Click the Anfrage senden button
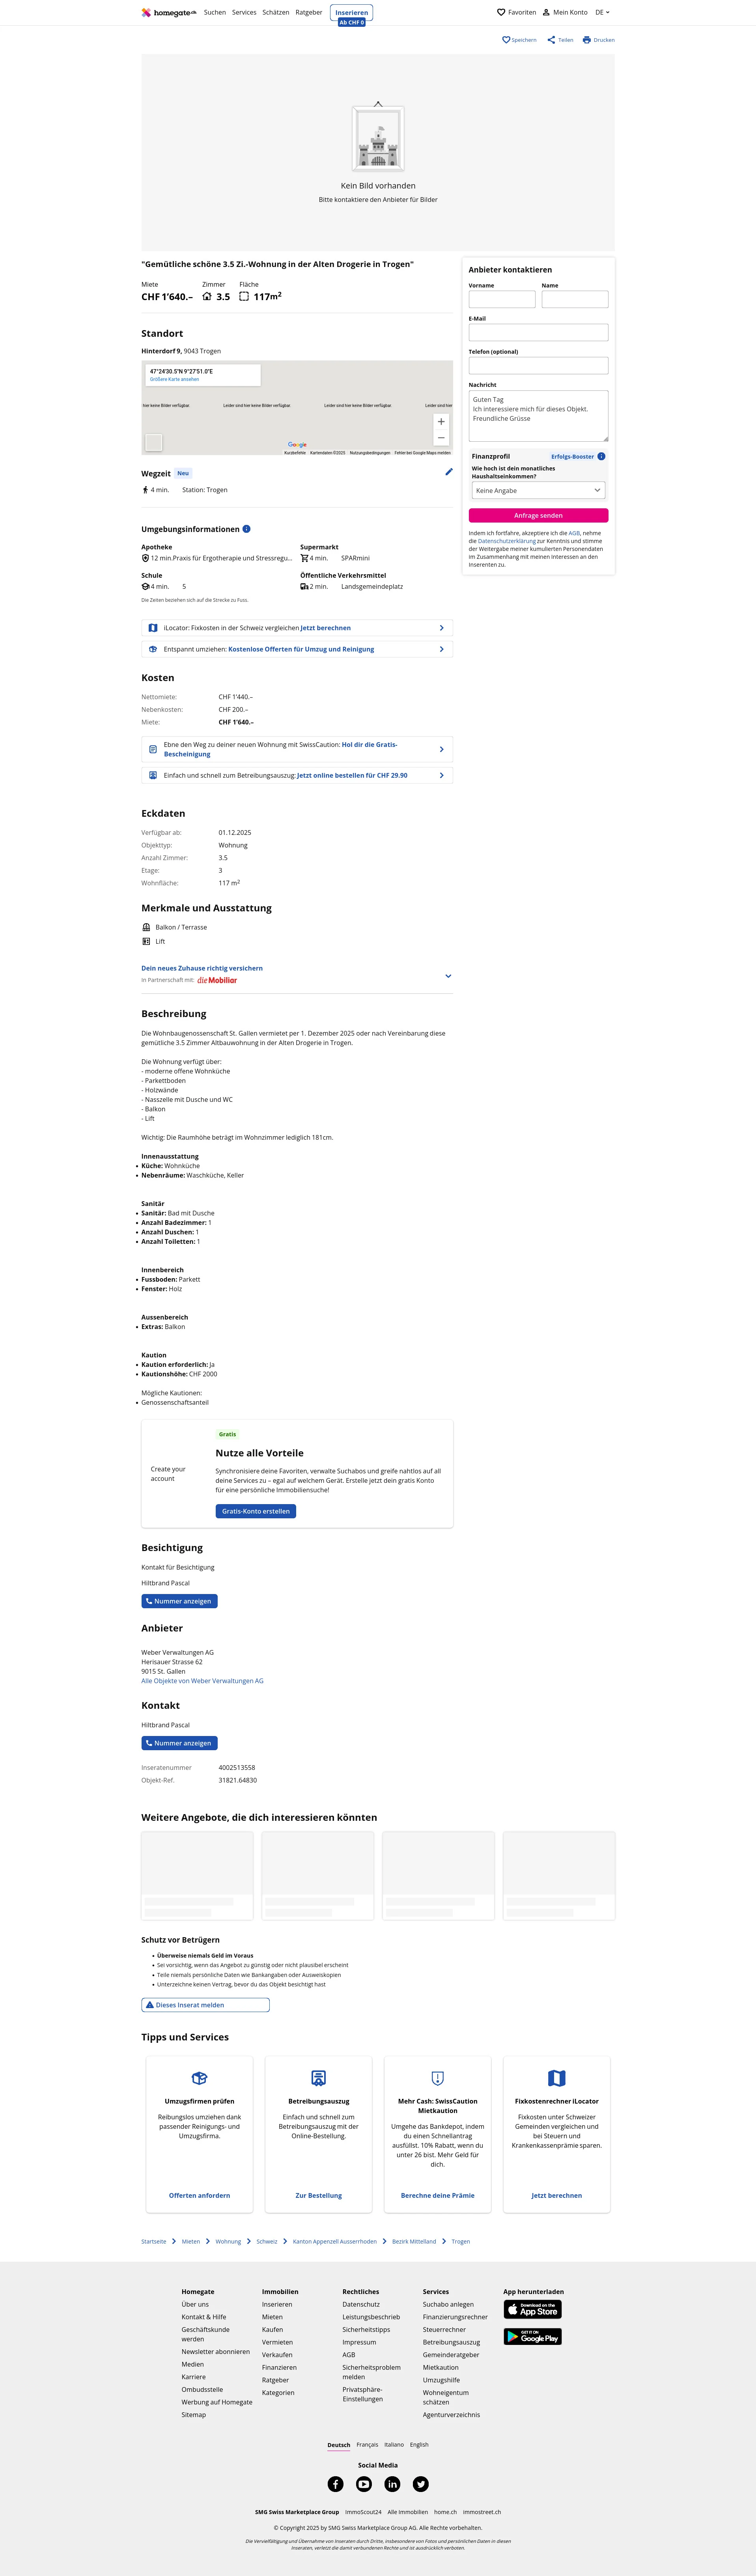Viewport: 756px width, 2576px height. pos(538,515)
